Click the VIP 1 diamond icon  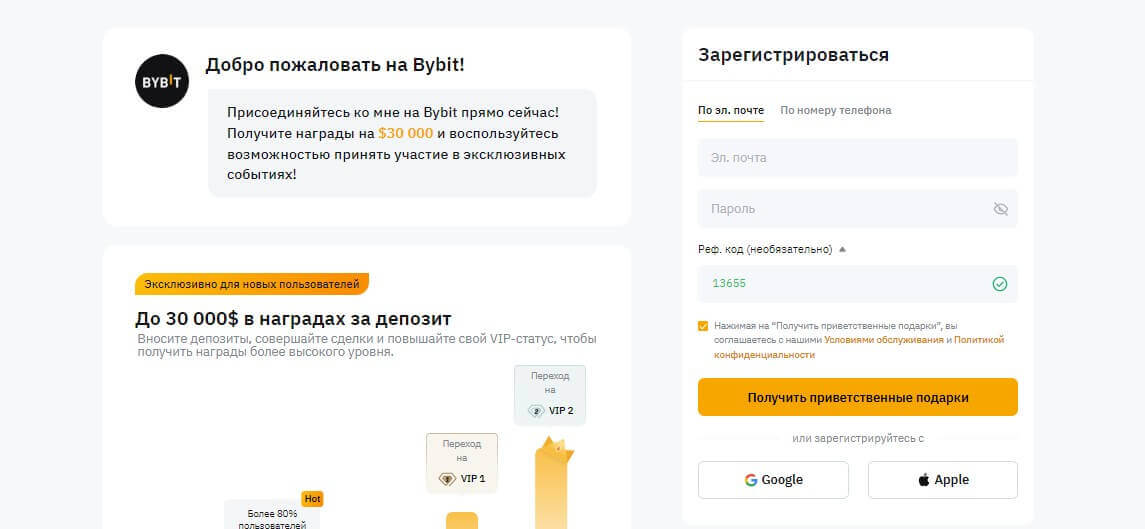(x=447, y=479)
